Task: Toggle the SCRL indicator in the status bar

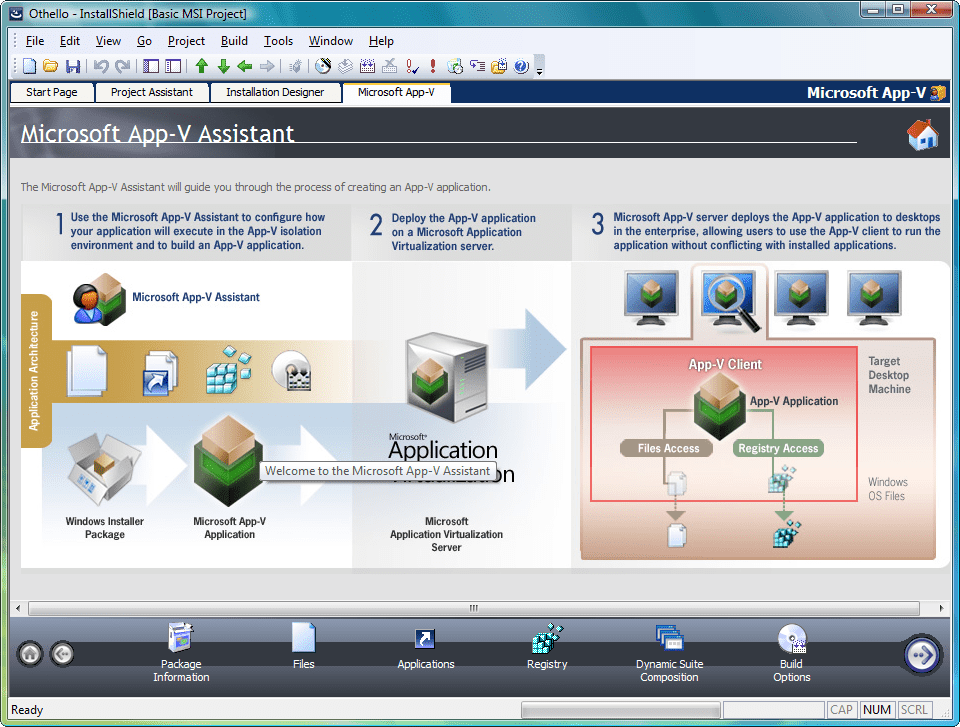Action: tap(913, 709)
